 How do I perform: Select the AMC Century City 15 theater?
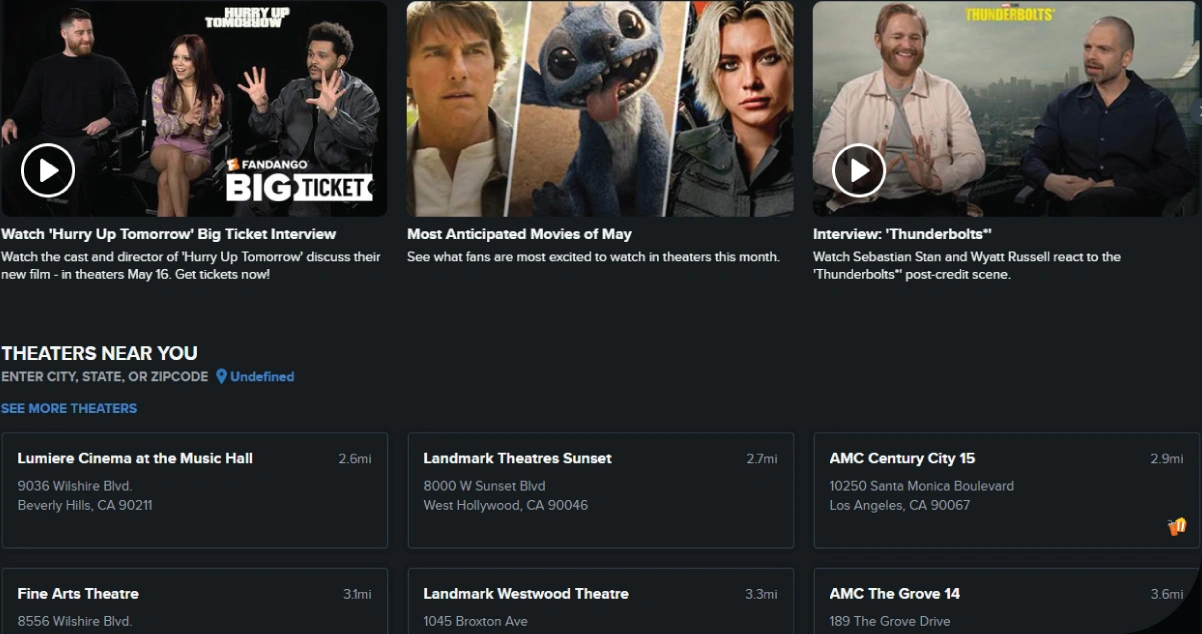902,458
